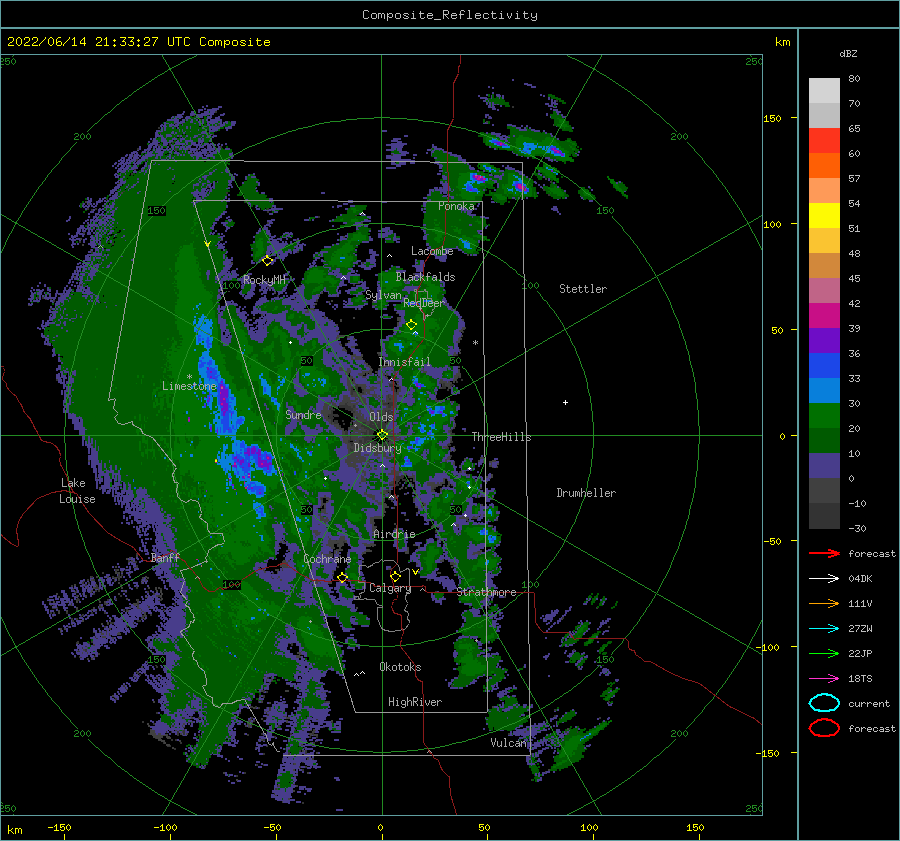Image resolution: width=900 pixels, height=841 pixels.
Task: Click the Composite_Reflectivity title text
Action: 450,15
